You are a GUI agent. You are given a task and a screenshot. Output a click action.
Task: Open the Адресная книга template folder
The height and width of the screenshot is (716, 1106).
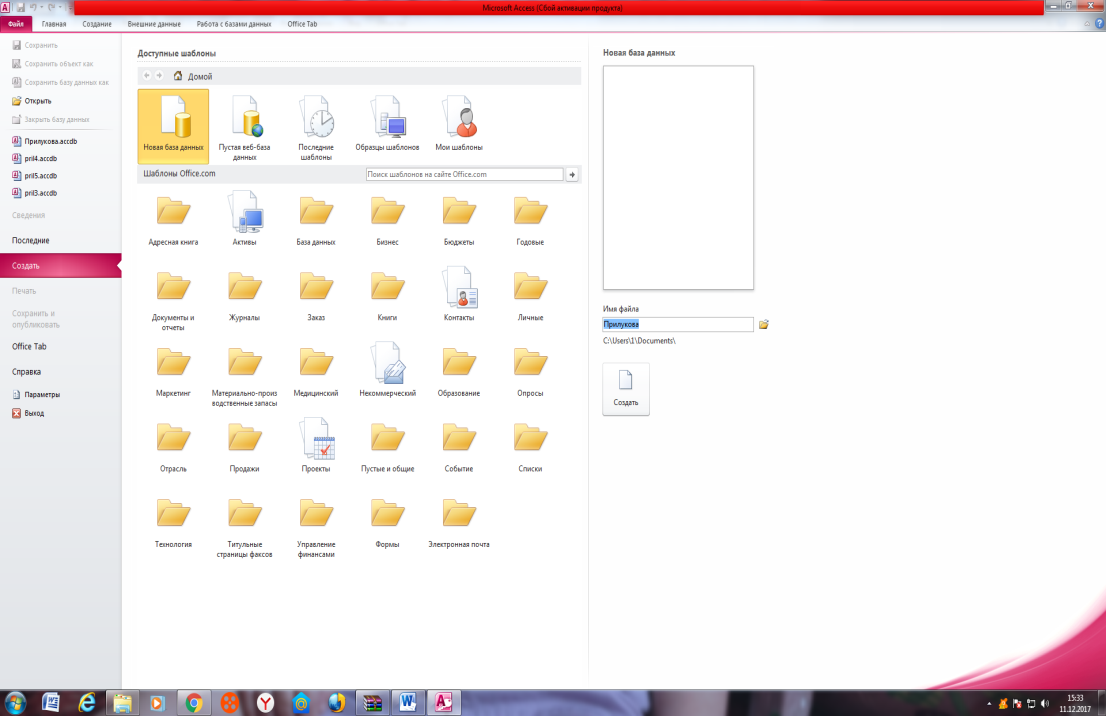[x=174, y=220]
